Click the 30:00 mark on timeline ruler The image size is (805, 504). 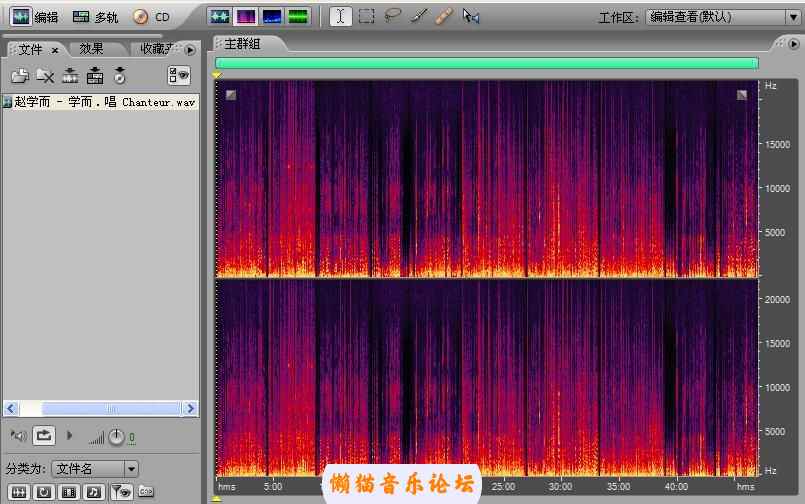560,487
